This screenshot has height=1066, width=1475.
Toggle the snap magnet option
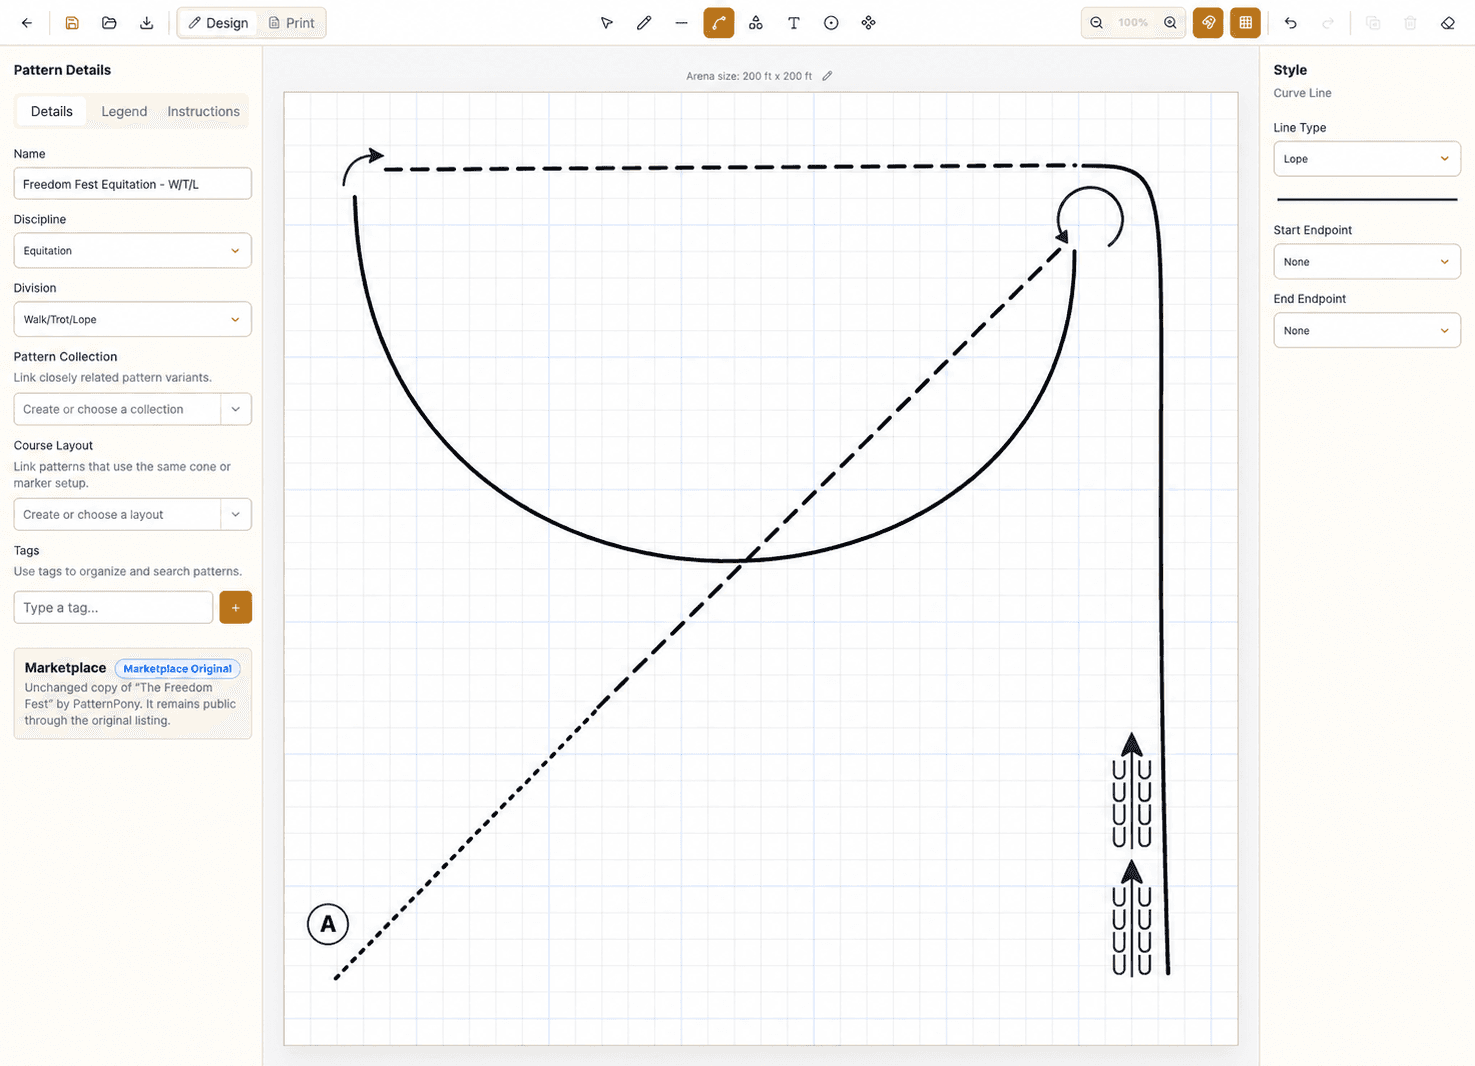pyautogui.click(x=1208, y=23)
